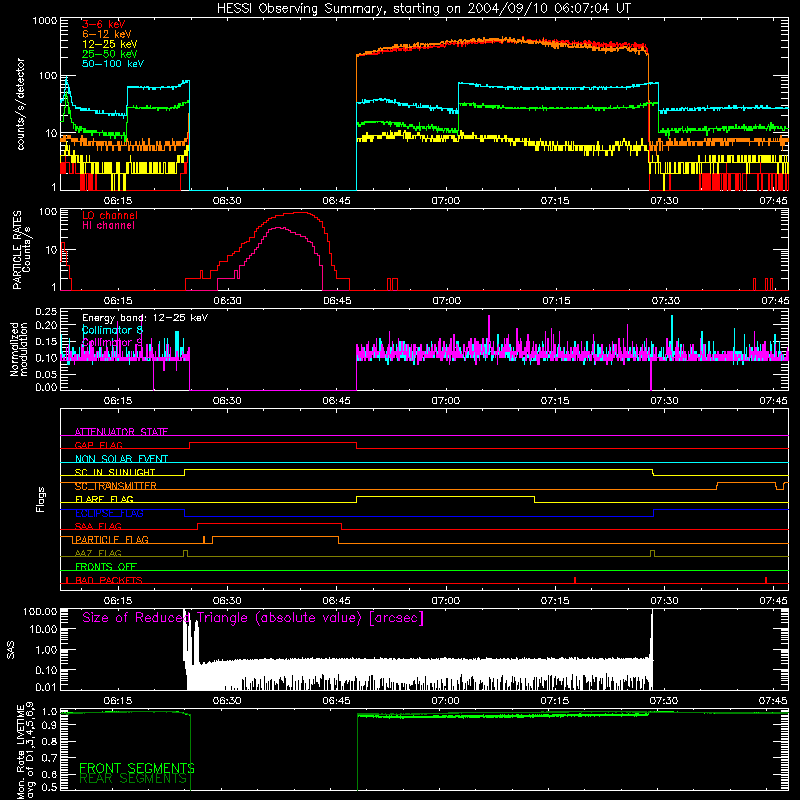Select the 'FRONT SEGMENTS' legend label
Image resolution: width=800 pixels, height=800 pixels.
pyautogui.click(x=137, y=768)
